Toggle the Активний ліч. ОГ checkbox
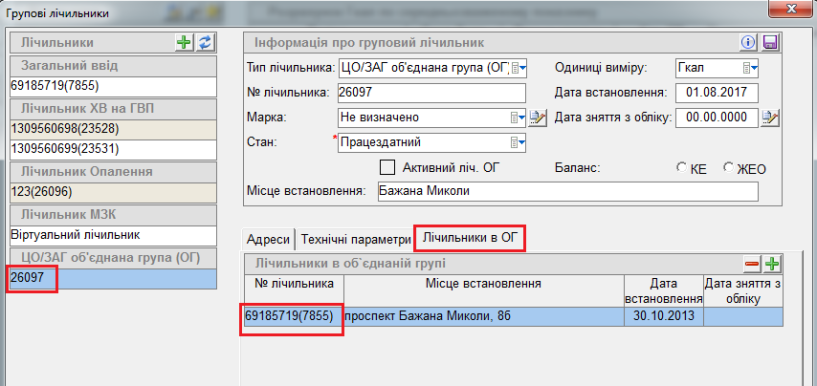This screenshot has height=386, width=817. (x=388, y=168)
